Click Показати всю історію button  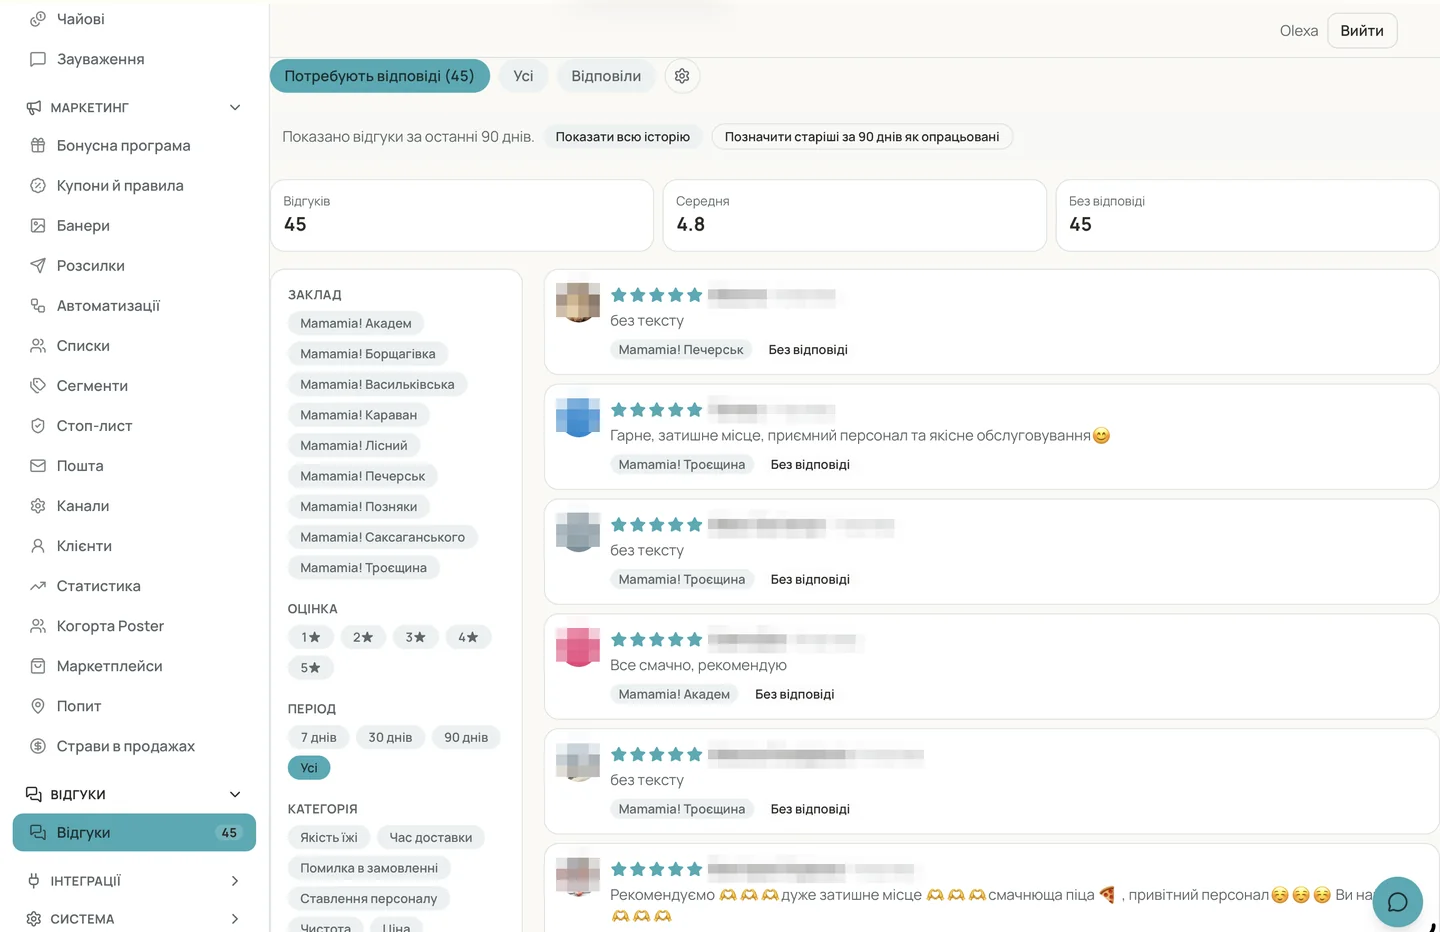click(623, 136)
